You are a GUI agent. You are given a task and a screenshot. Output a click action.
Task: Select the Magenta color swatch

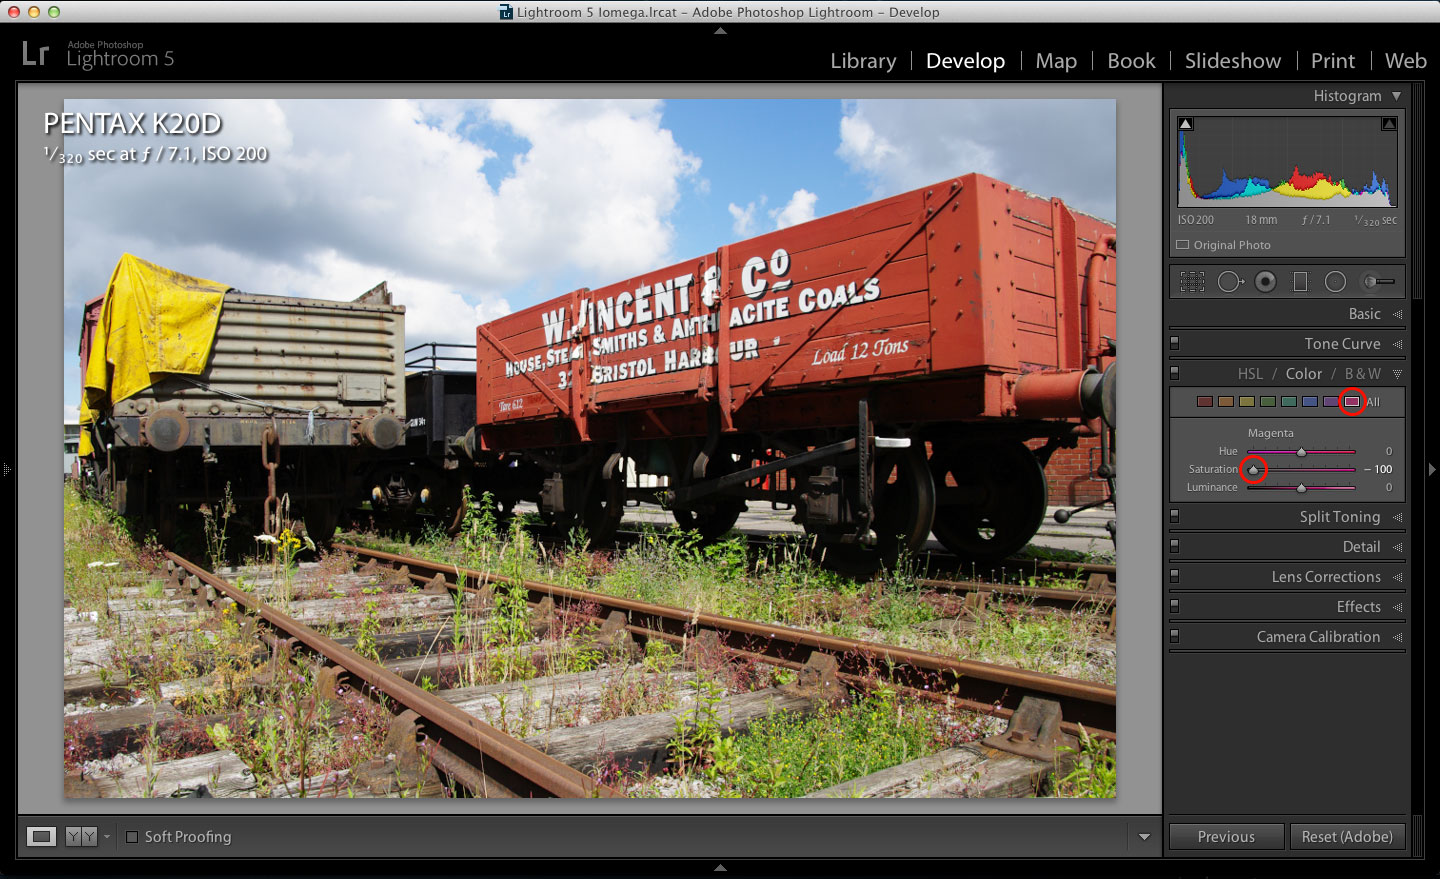click(x=1352, y=402)
